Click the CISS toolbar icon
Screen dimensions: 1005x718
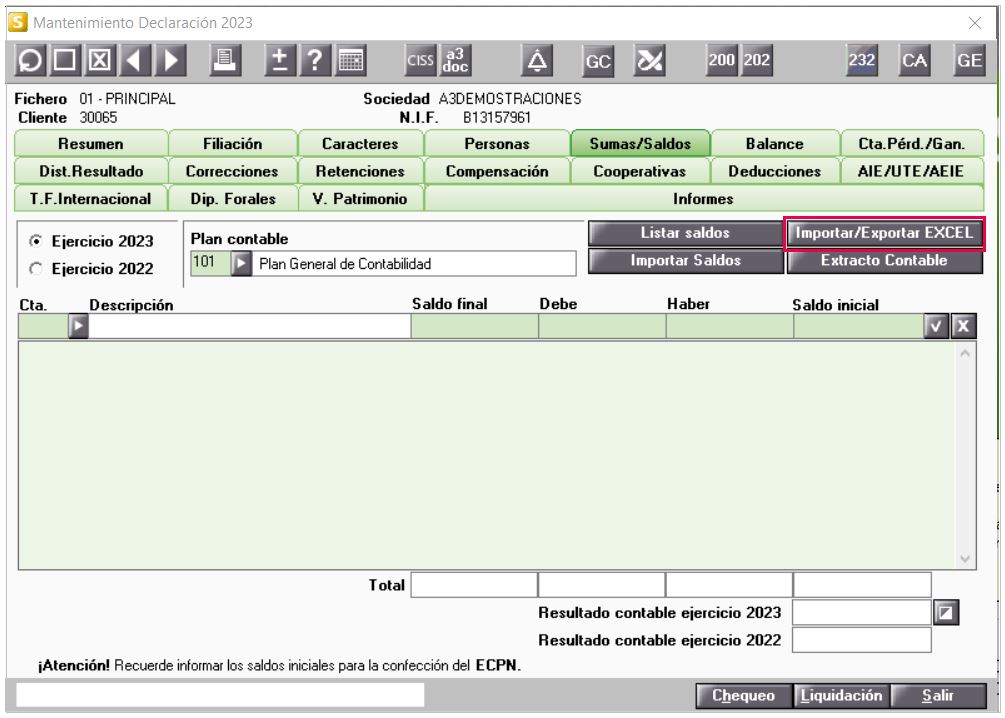420,61
